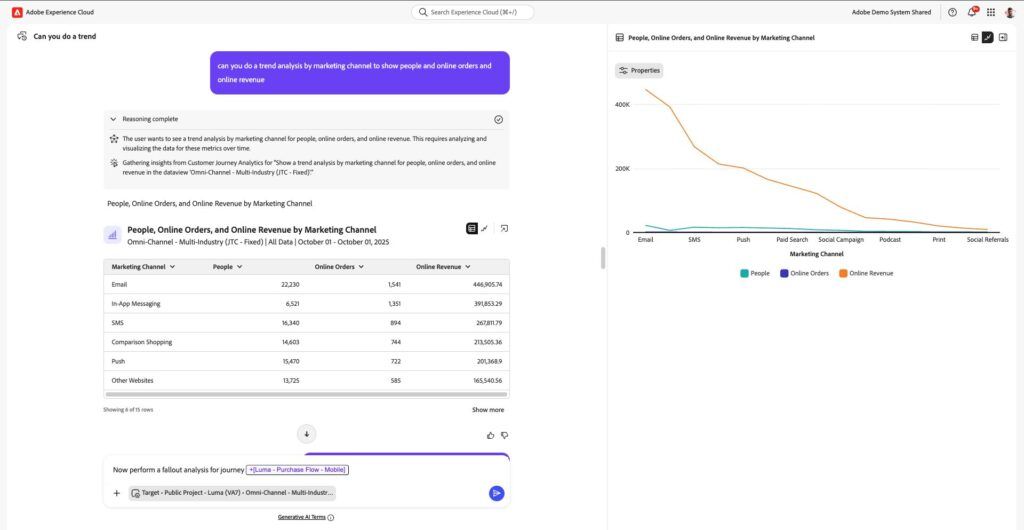This screenshot has width=1024, height=530.
Task: Open the Marketing Channel column dropdown
Action: pyautogui.click(x=172, y=267)
